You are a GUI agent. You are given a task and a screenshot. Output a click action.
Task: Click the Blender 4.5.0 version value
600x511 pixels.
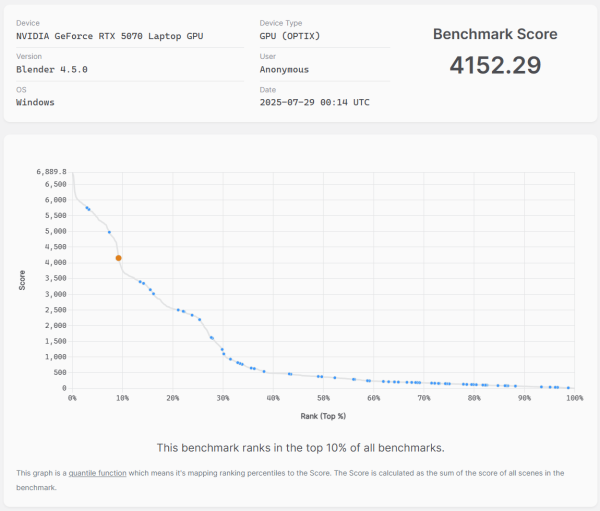52,69
